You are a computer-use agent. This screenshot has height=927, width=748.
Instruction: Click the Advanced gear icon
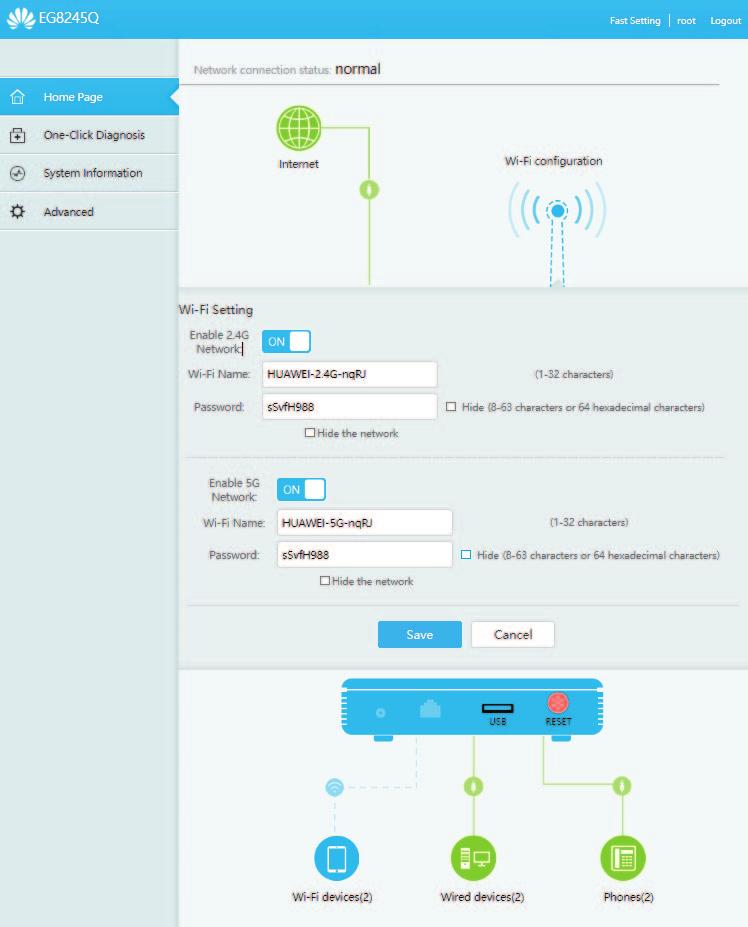click(18, 212)
